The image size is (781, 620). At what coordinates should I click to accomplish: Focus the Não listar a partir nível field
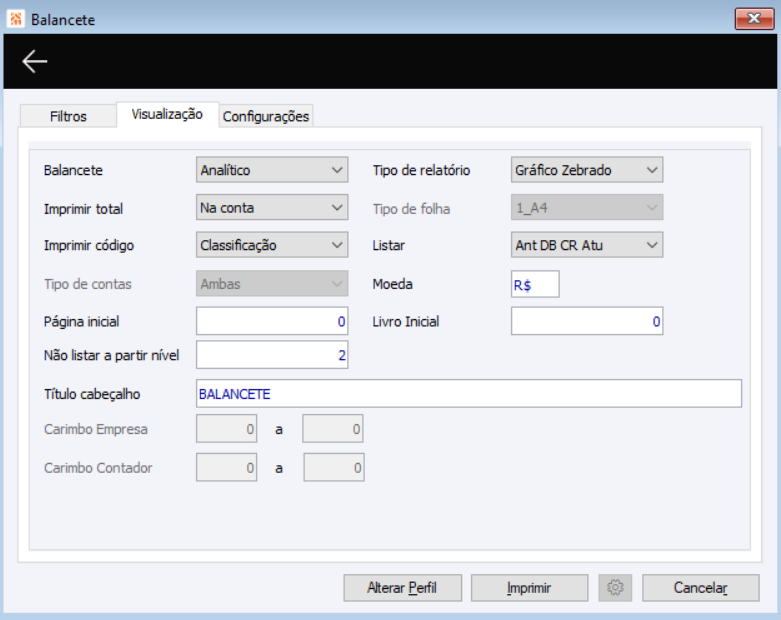point(272,355)
